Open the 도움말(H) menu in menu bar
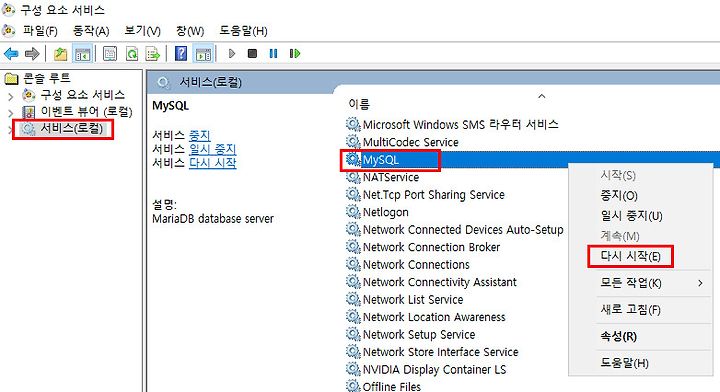 point(243,31)
